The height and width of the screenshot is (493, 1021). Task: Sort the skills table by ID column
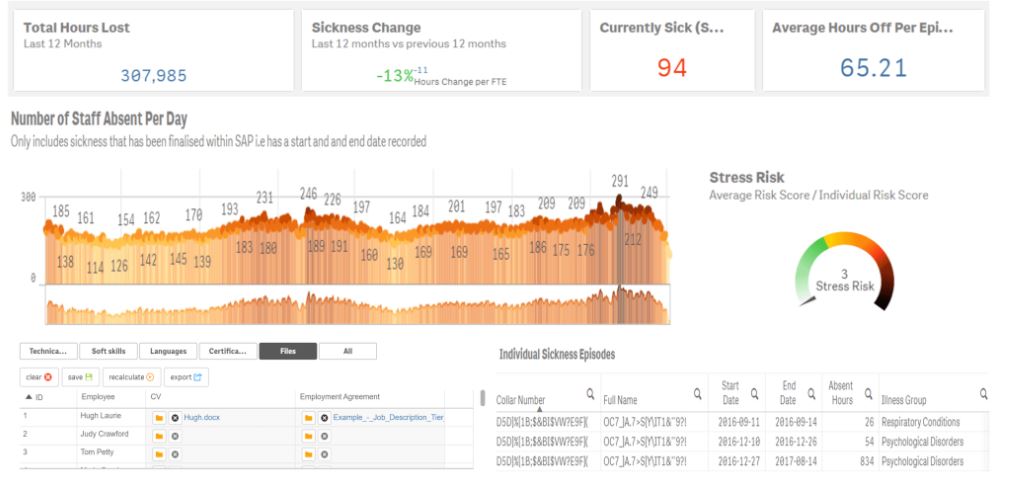click(x=34, y=397)
